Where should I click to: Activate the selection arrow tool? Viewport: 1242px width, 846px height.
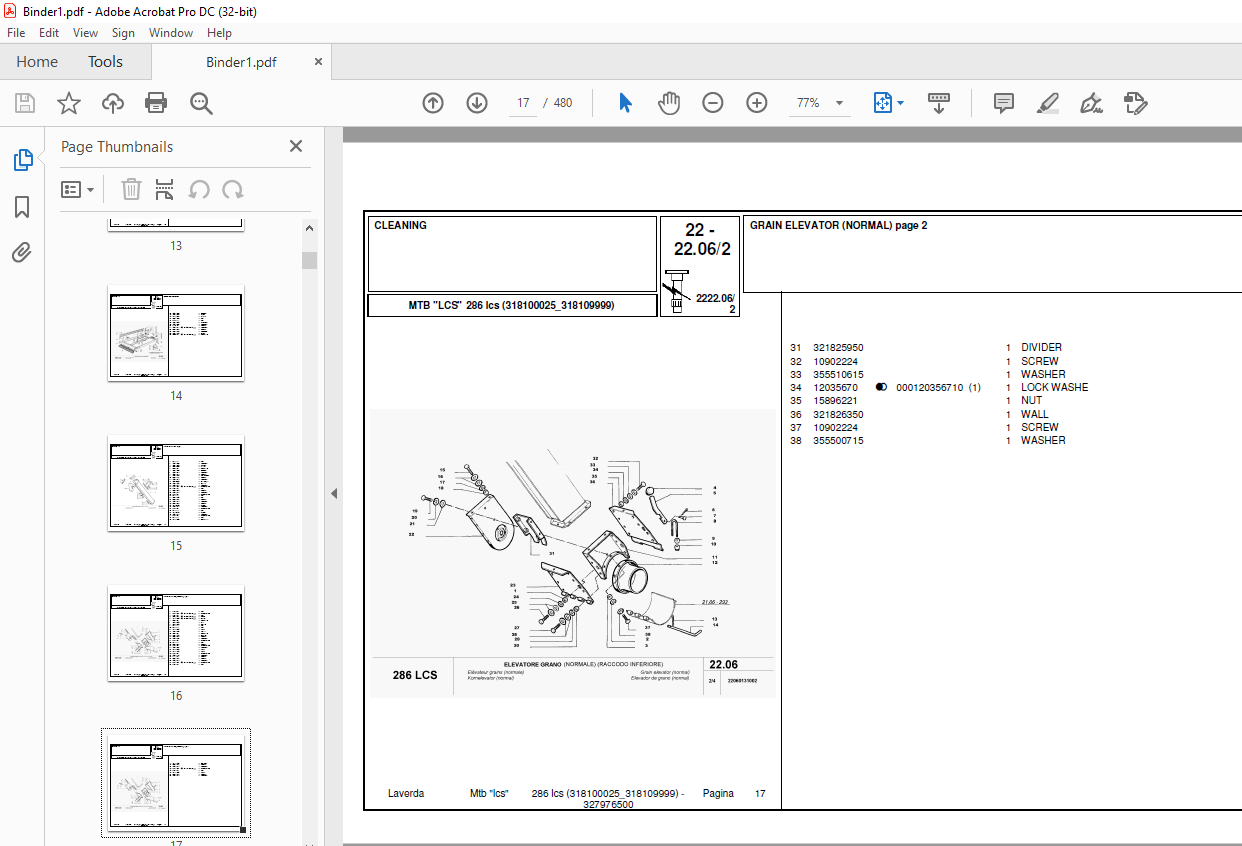click(626, 103)
